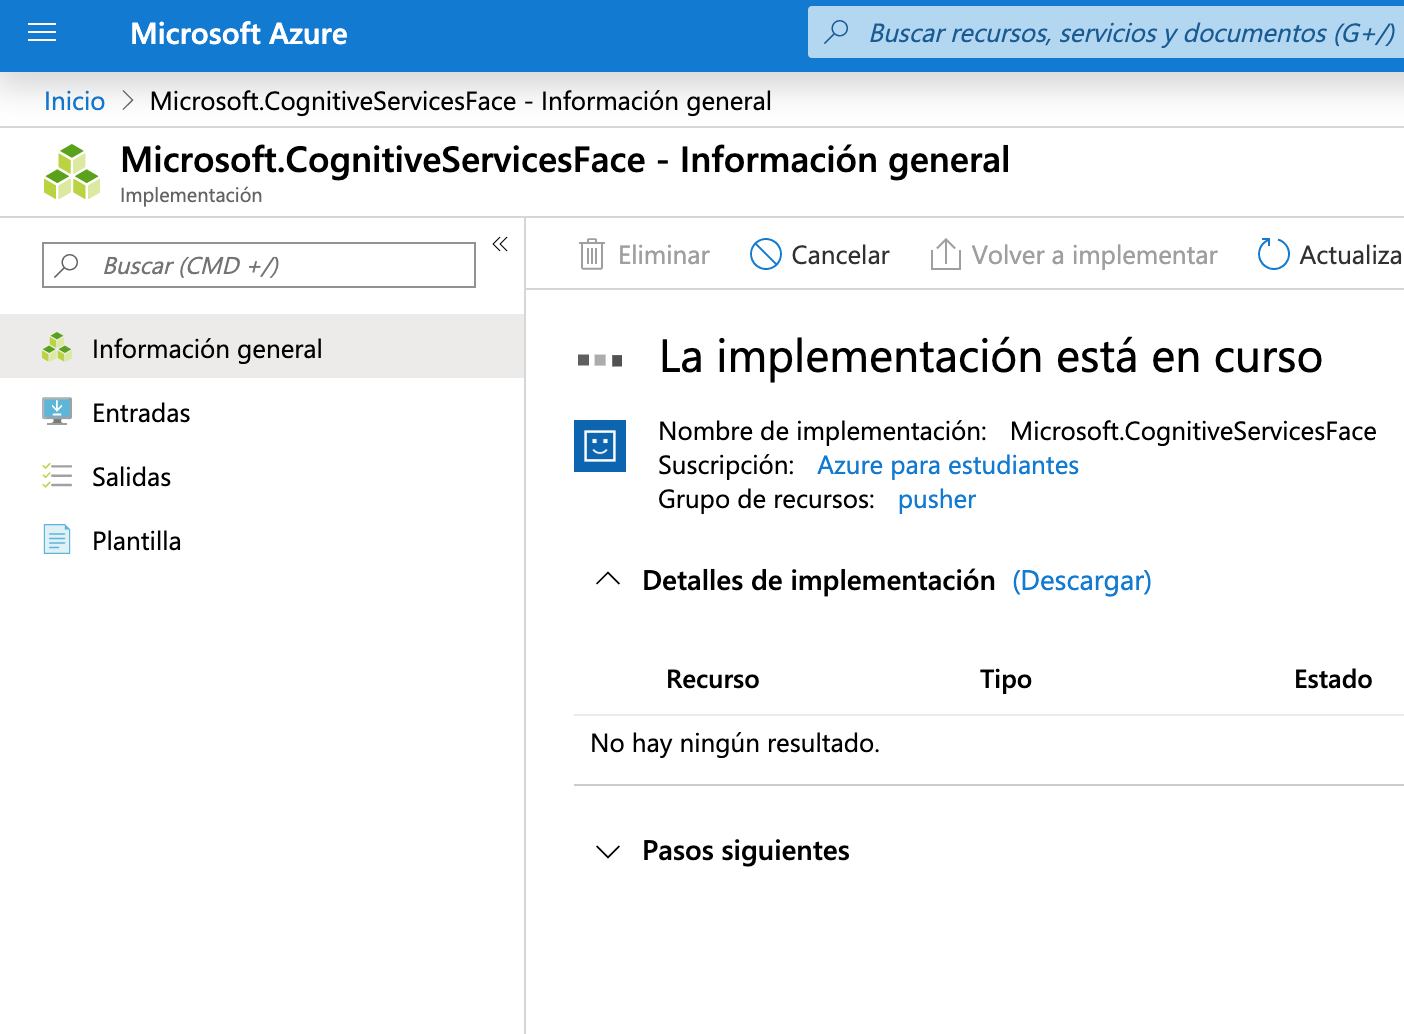Click the Eliminar toolbar button
1404x1034 pixels.
[644, 255]
